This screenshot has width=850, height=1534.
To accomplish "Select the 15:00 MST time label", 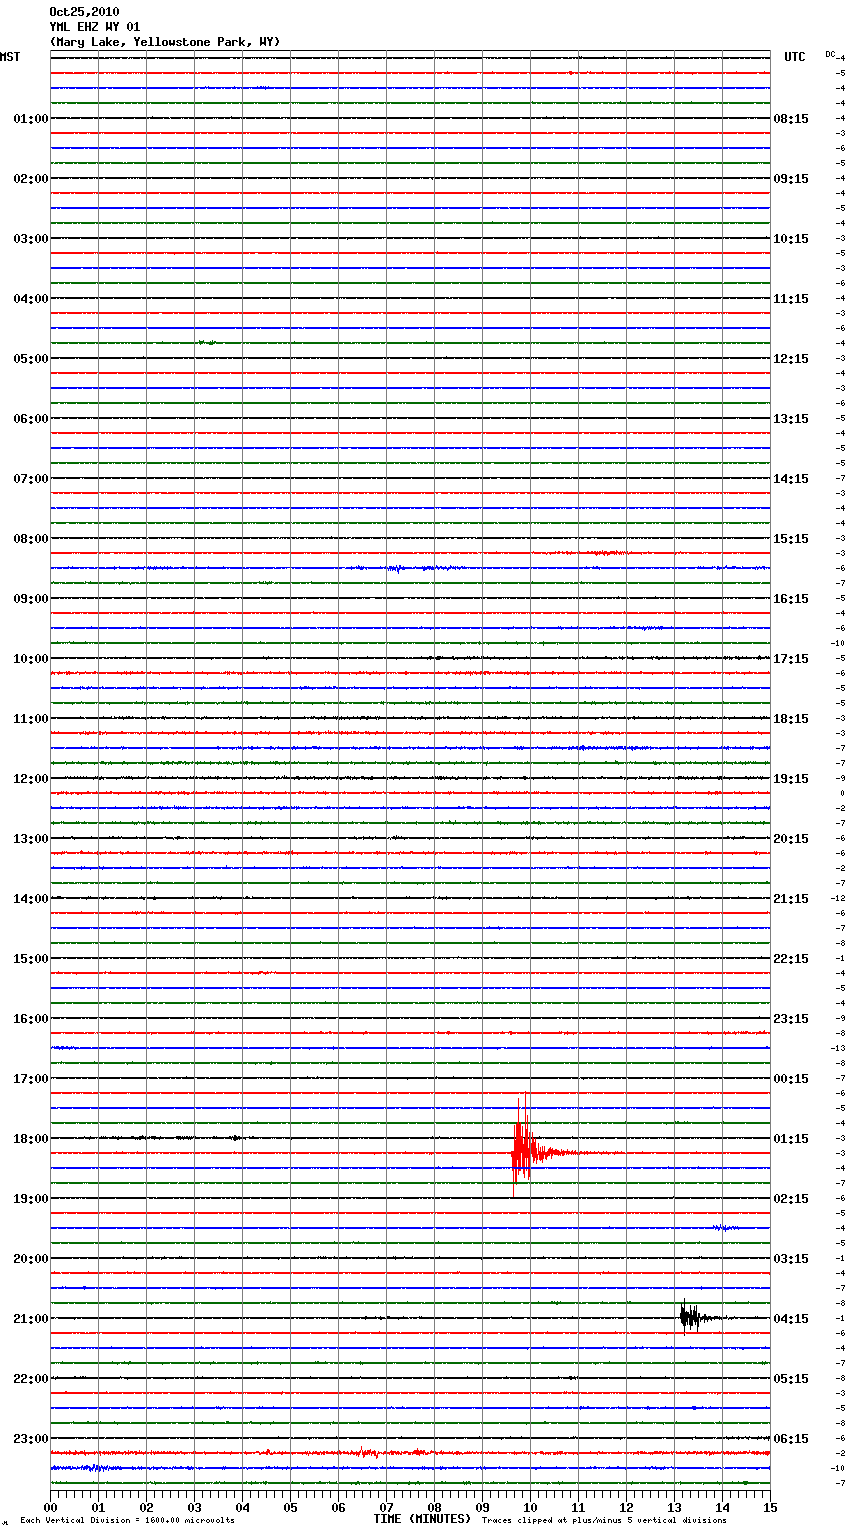I will [x=30, y=959].
